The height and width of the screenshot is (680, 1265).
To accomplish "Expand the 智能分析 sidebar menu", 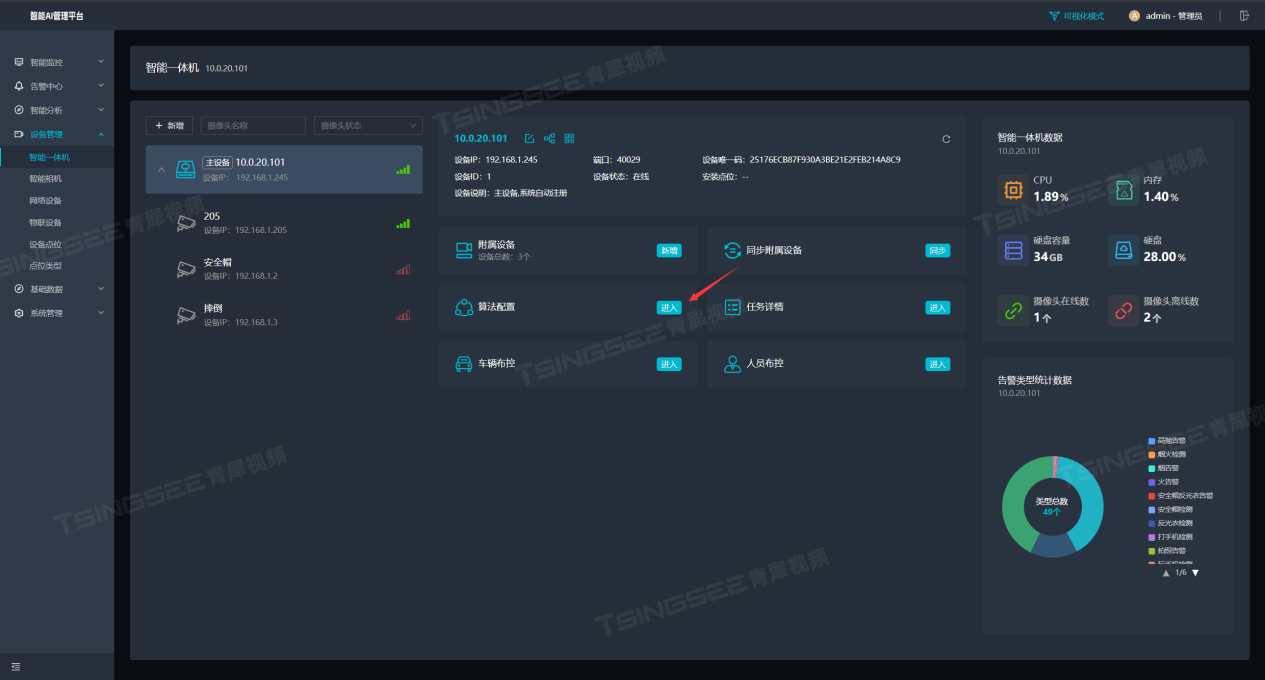I will point(57,110).
